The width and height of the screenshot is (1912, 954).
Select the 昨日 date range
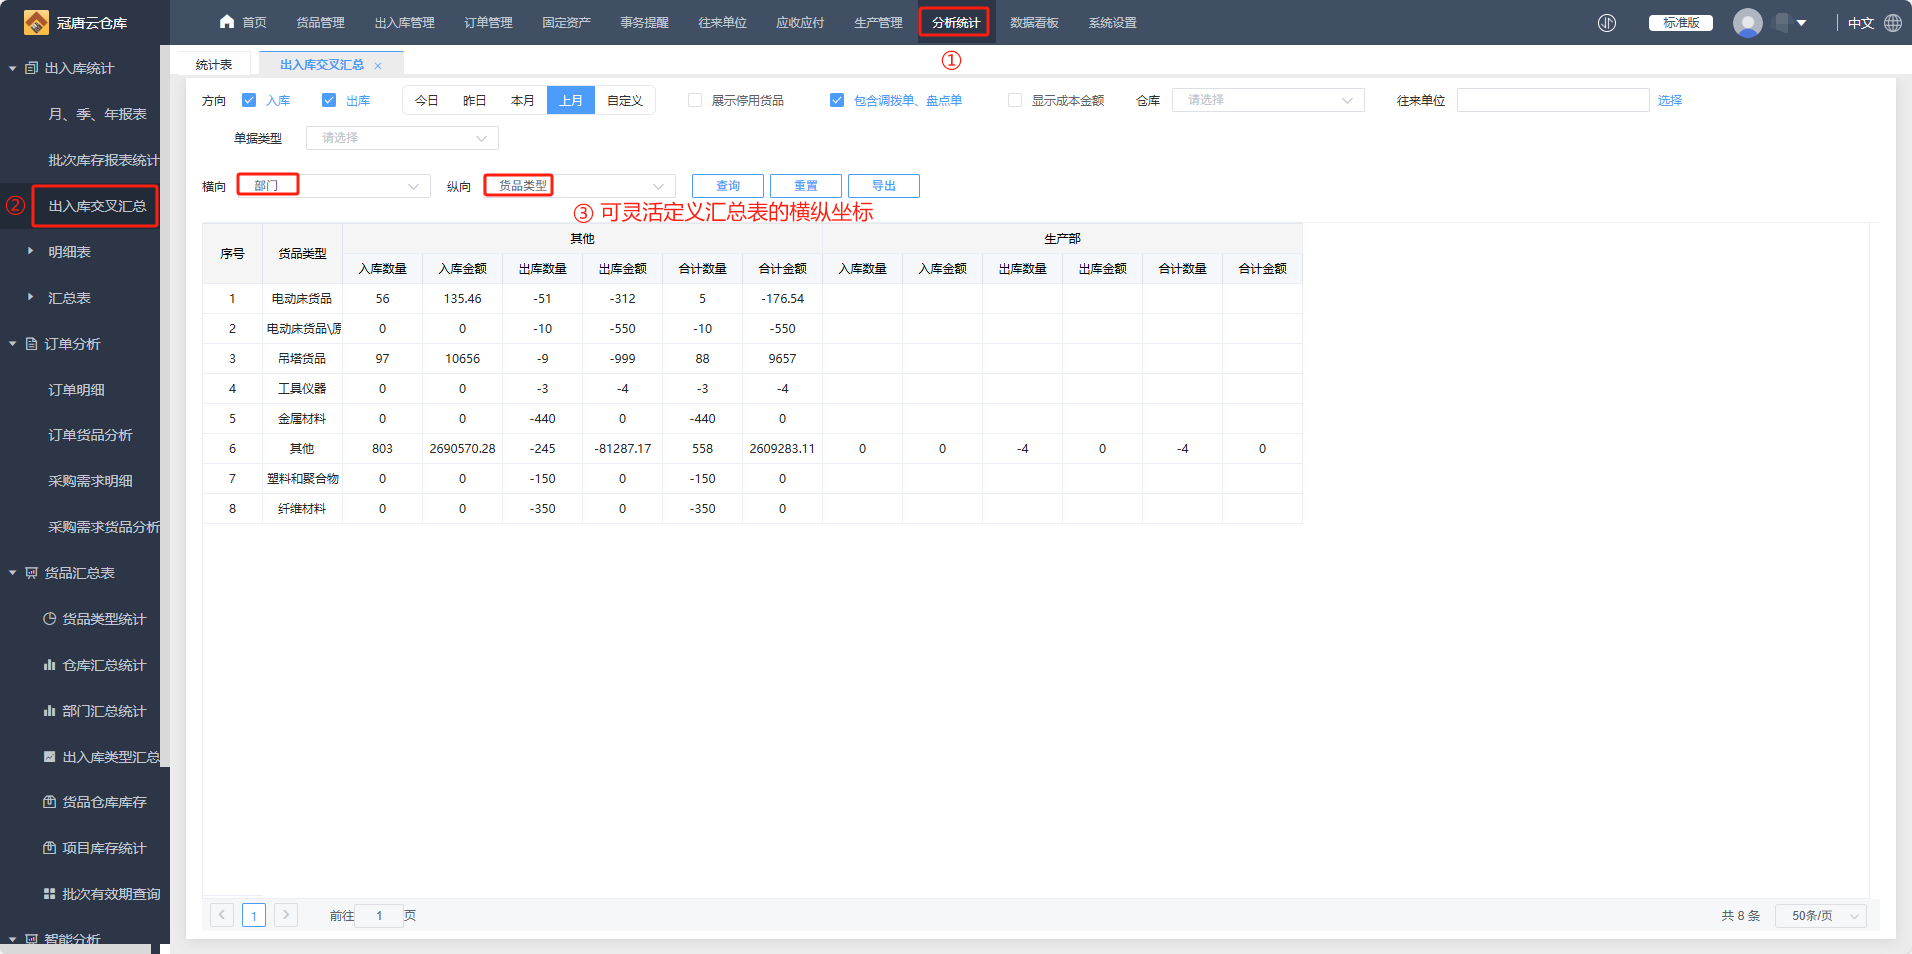475,100
